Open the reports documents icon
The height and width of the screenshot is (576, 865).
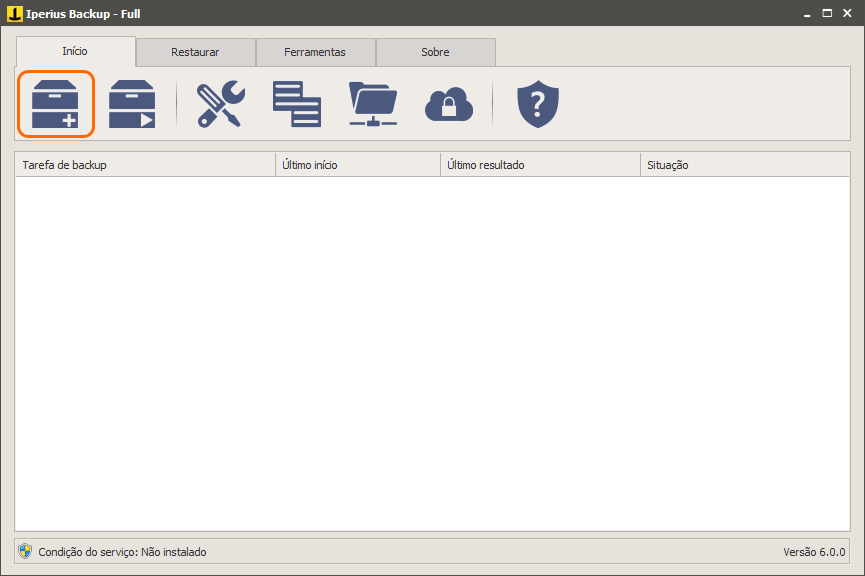click(x=297, y=104)
